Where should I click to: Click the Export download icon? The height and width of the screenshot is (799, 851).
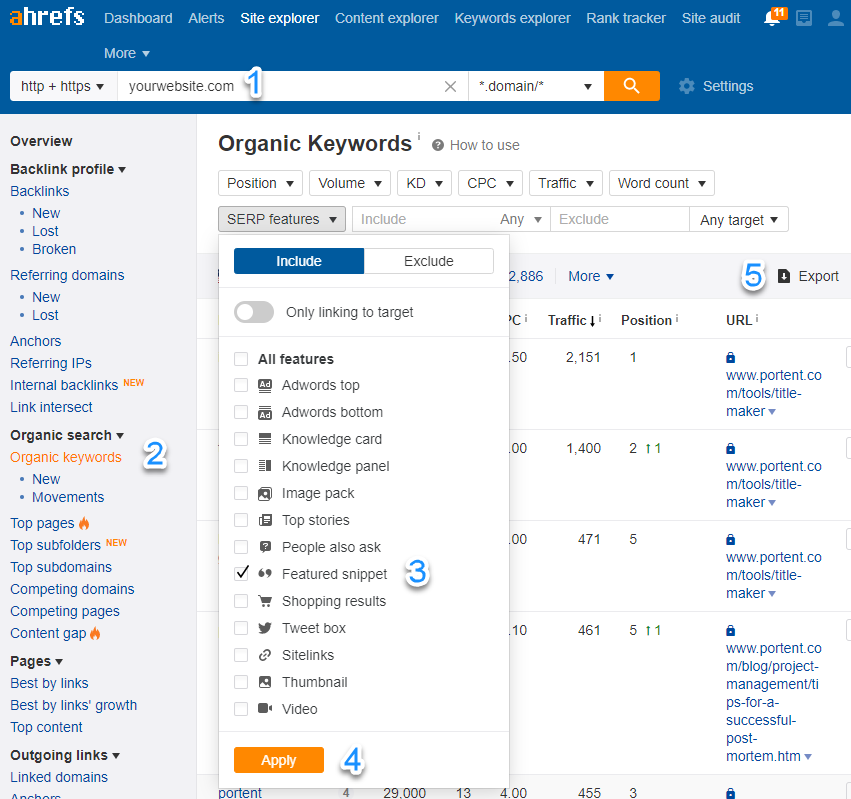pyautogui.click(x=784, y=276)
